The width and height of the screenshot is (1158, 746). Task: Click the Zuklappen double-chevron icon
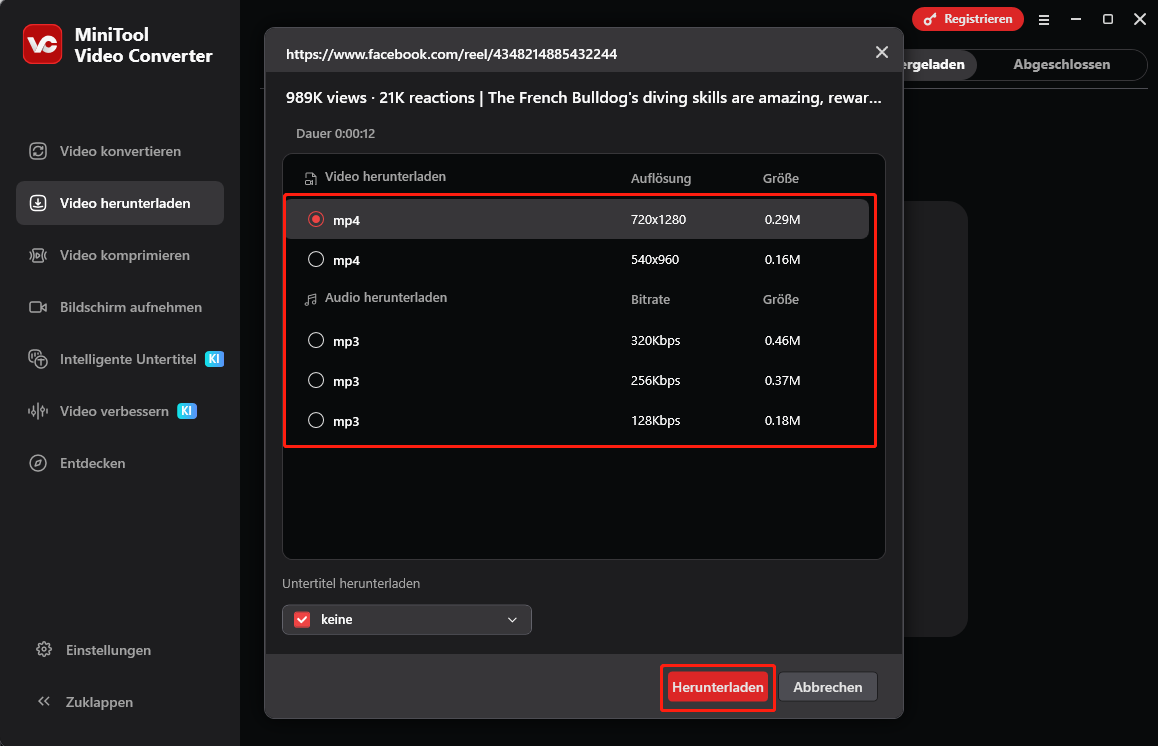[44, 701]
